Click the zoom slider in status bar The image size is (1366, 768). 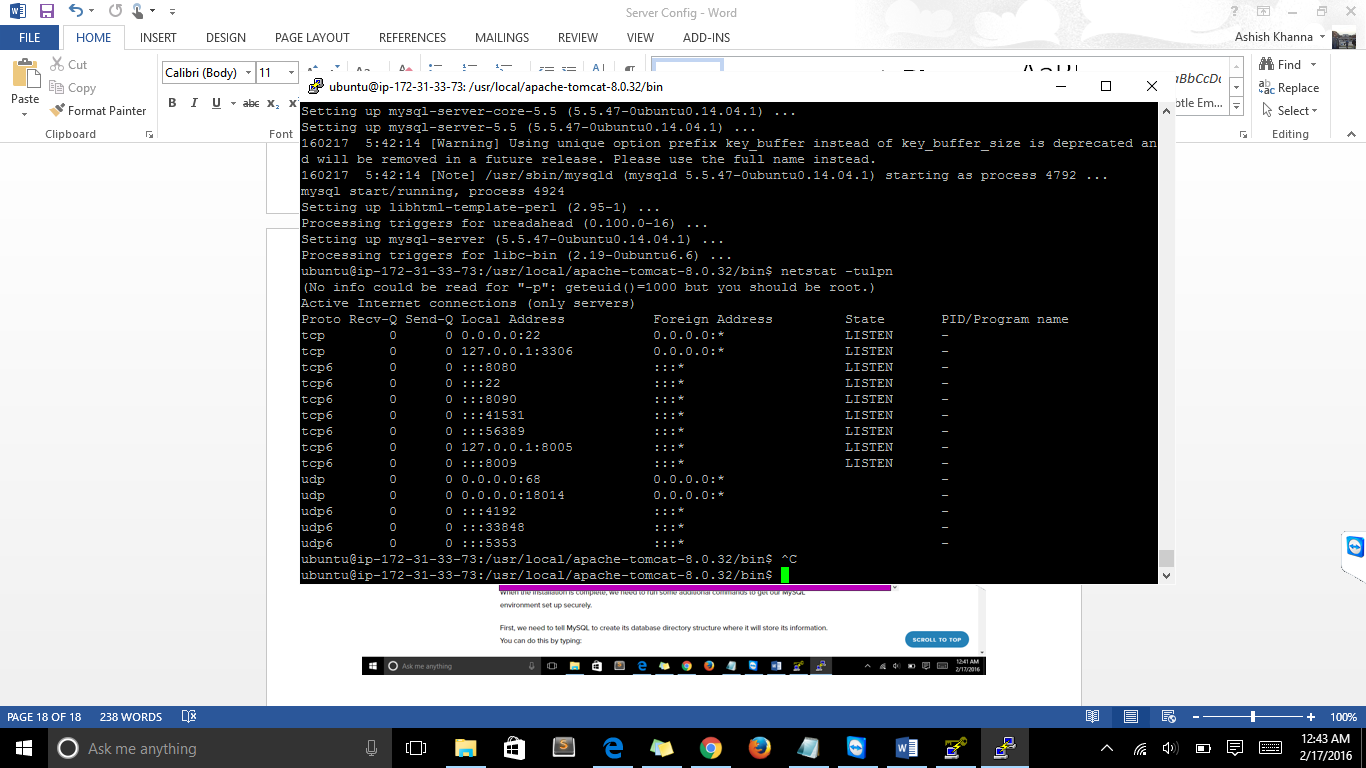[x=1253, y=717]
